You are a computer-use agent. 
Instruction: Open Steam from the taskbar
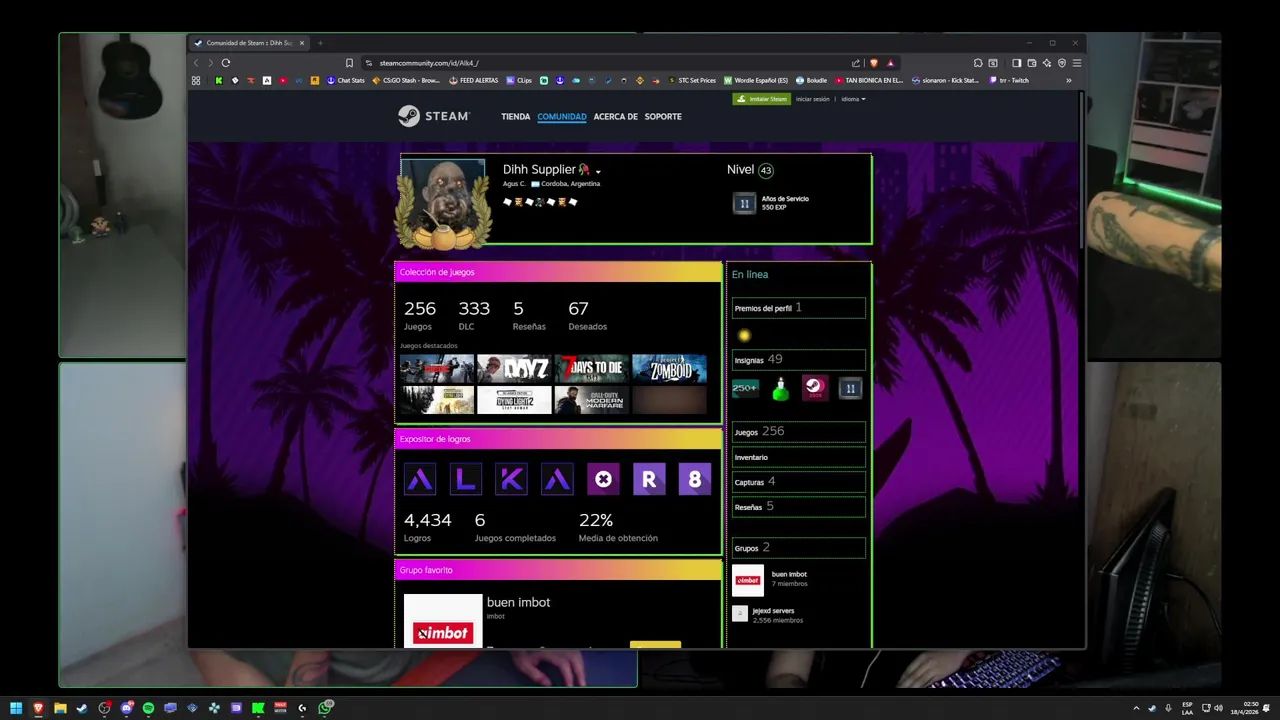pyautogui.click(x=82, y=708)
